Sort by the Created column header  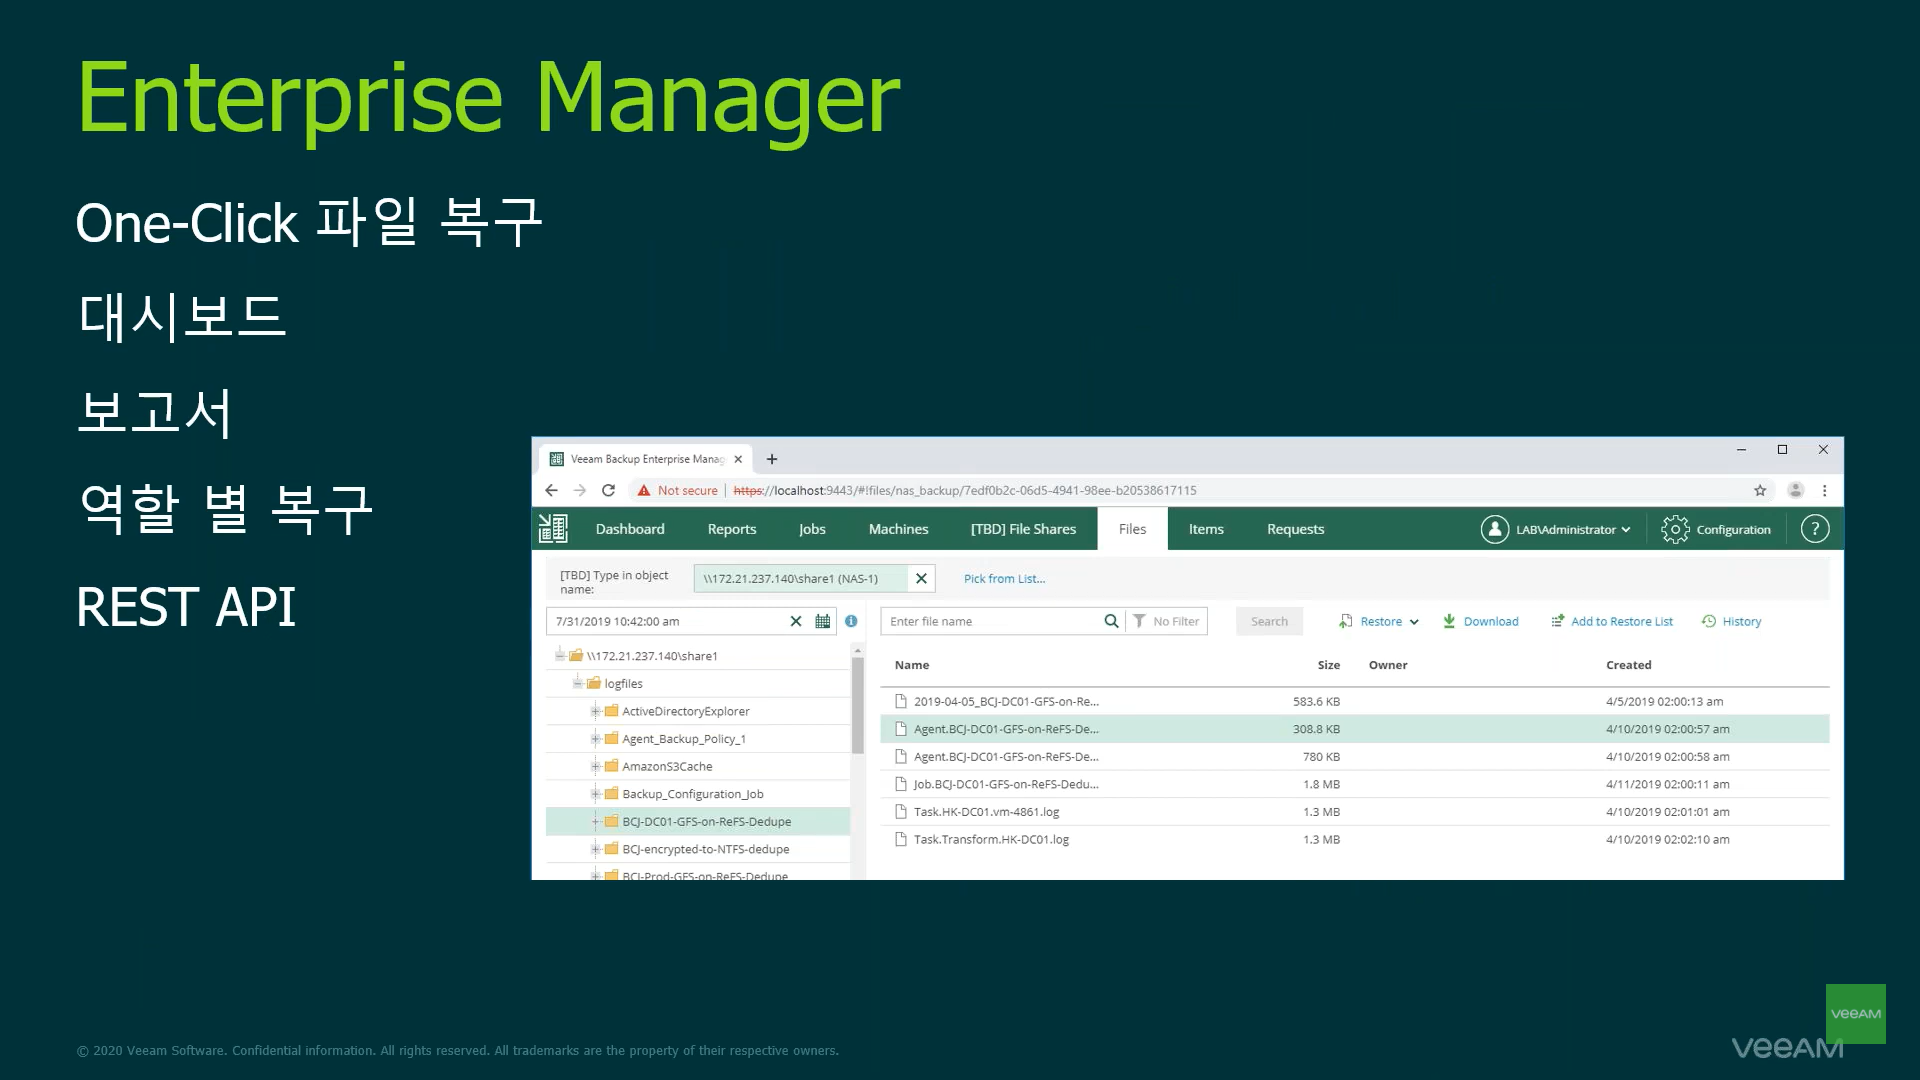tap(1629, 665)
